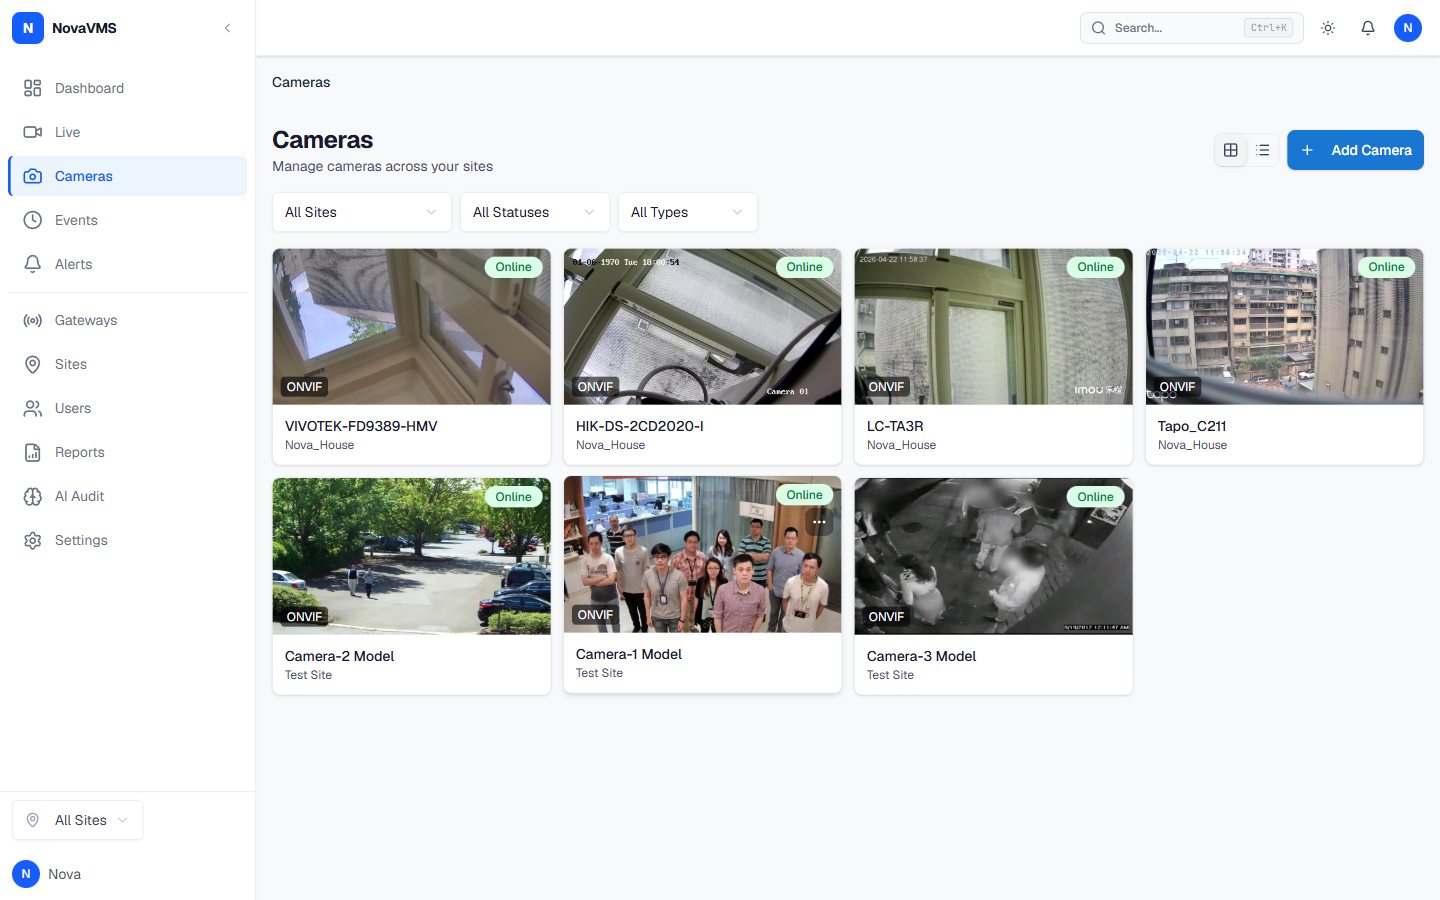1440x900 pixels.
Task: Click the Alerts bell icon in sidebar
Action: [33, 264]
